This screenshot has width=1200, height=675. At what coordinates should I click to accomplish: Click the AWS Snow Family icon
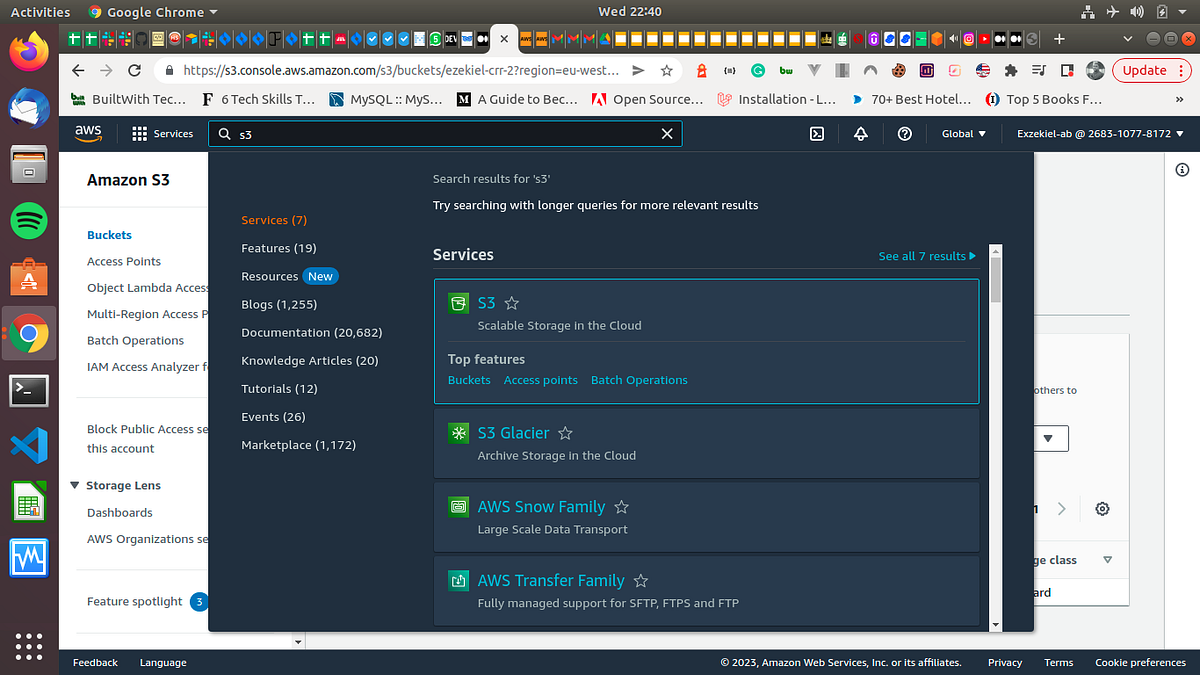(x=459, y=507)
